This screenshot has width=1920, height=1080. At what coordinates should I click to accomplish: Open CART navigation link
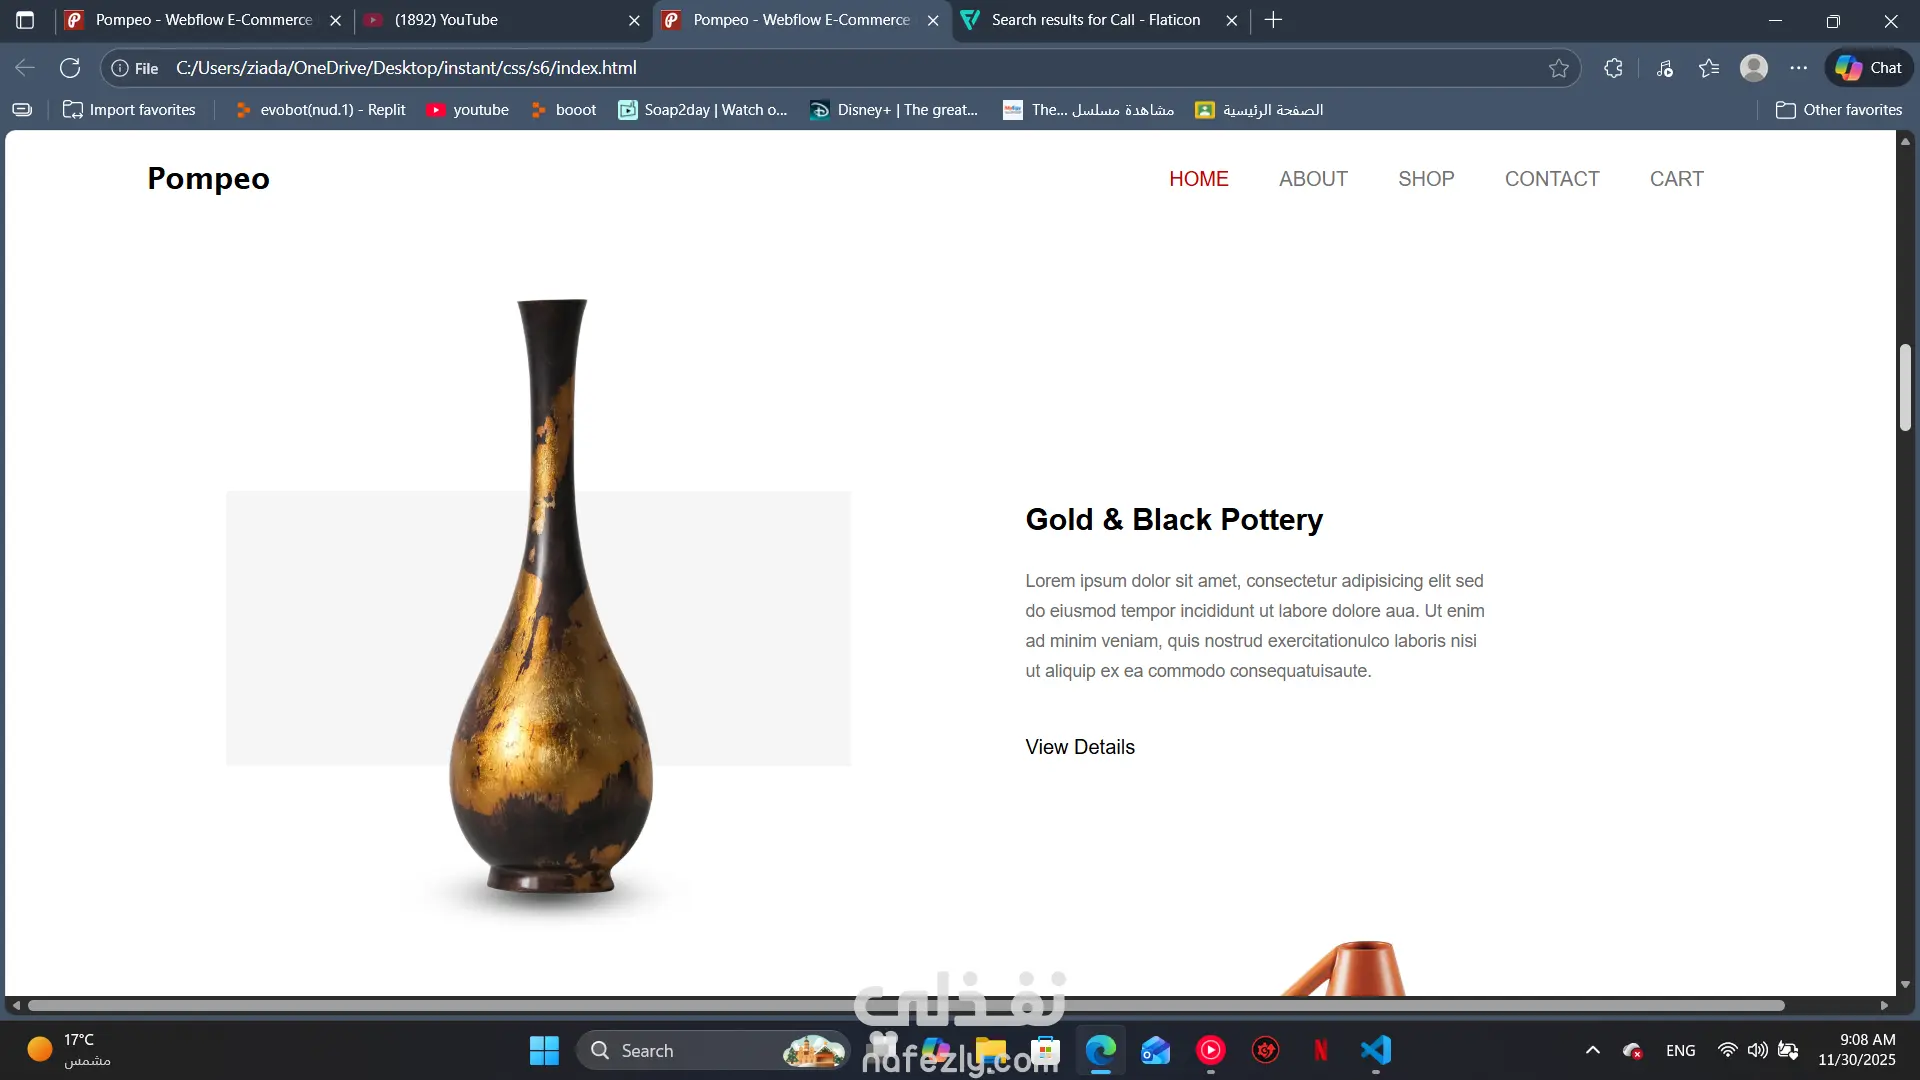(x=1676, y=179)
